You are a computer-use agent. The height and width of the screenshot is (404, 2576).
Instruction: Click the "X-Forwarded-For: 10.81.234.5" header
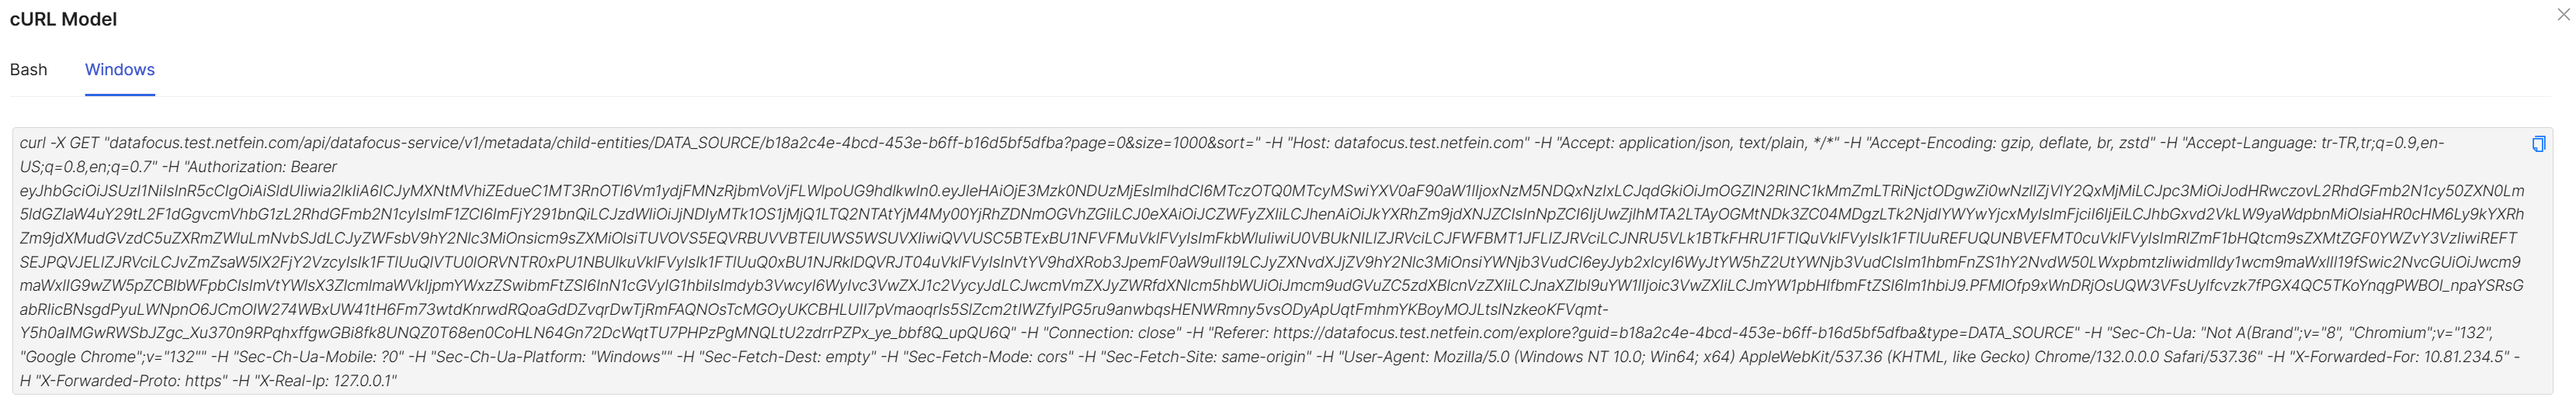click(x=2400, y=357)
